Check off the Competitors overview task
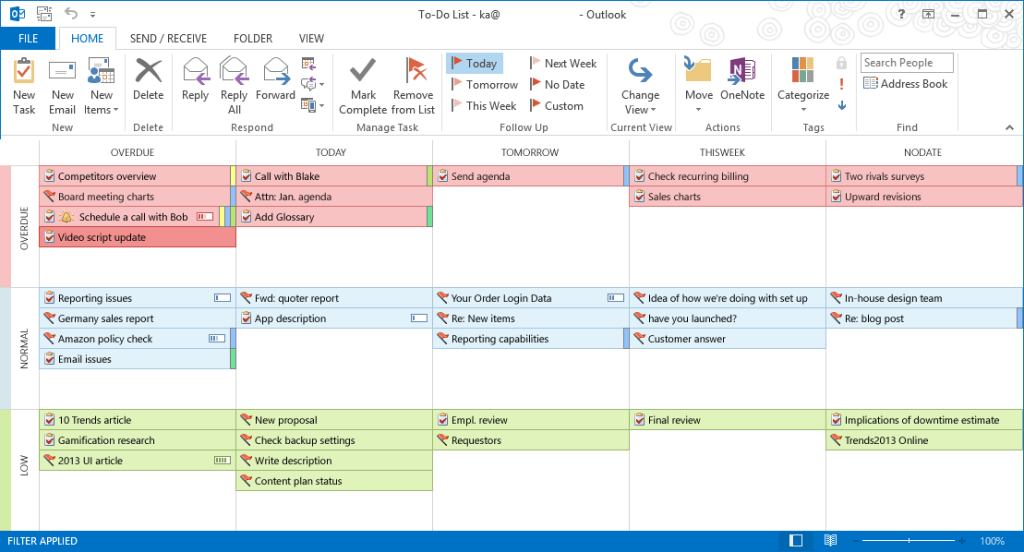The image size is (1024, 552). [x=50, y=176]
